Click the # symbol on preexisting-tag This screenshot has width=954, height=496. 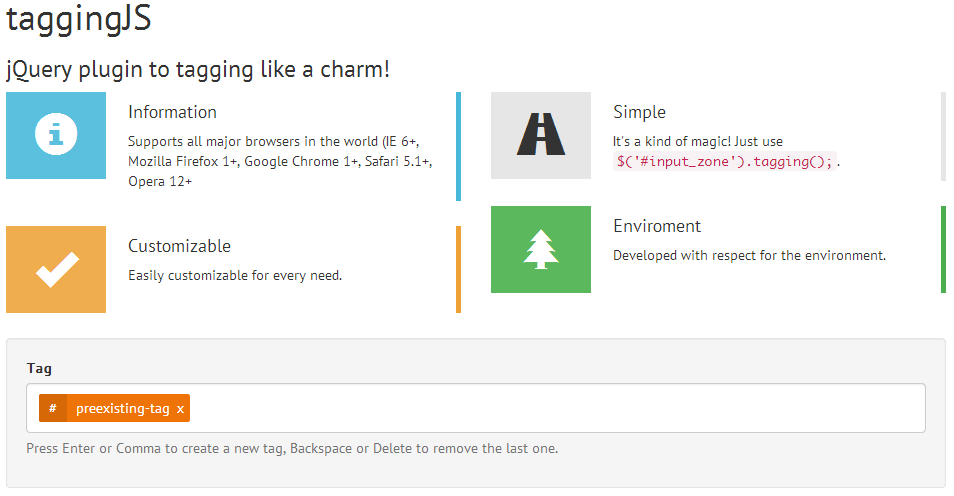tap(53, 408)
